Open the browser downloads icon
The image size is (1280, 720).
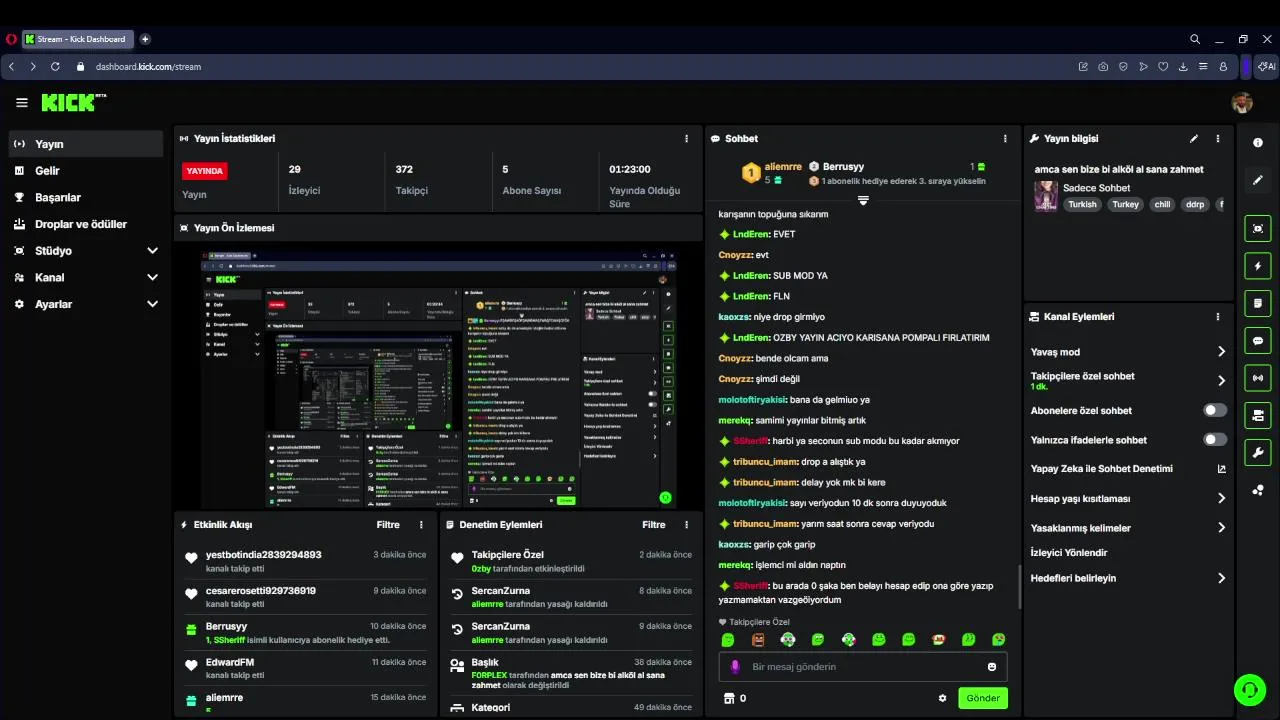point(1183,67)
